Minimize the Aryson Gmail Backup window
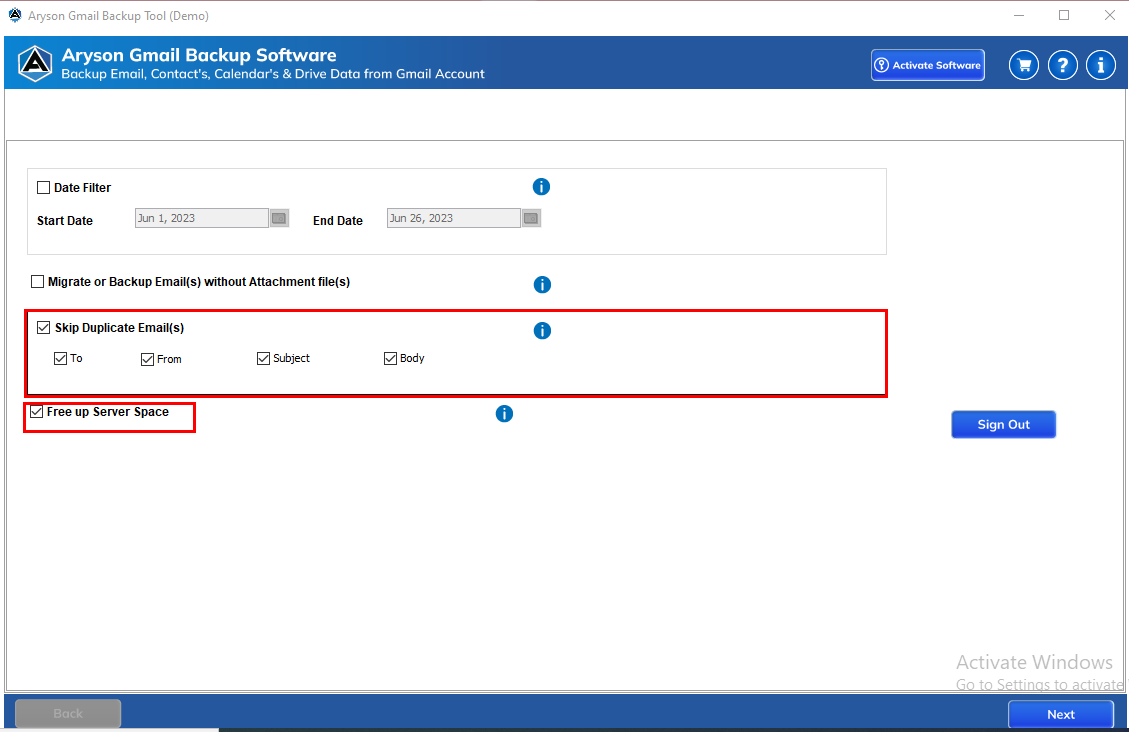Viewport: 1129px width, 732px height. 1019,15
